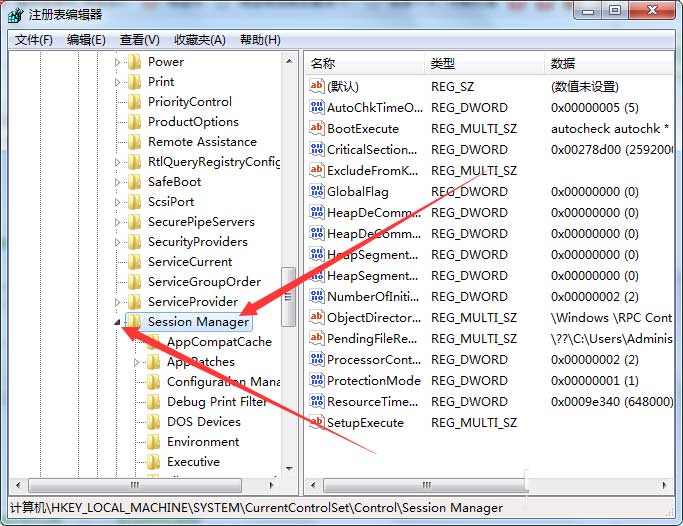The width and height of the screenshot is (683, 526).
Task: Click the PriorityControl folder icon
Action: (x=135, y=102)
